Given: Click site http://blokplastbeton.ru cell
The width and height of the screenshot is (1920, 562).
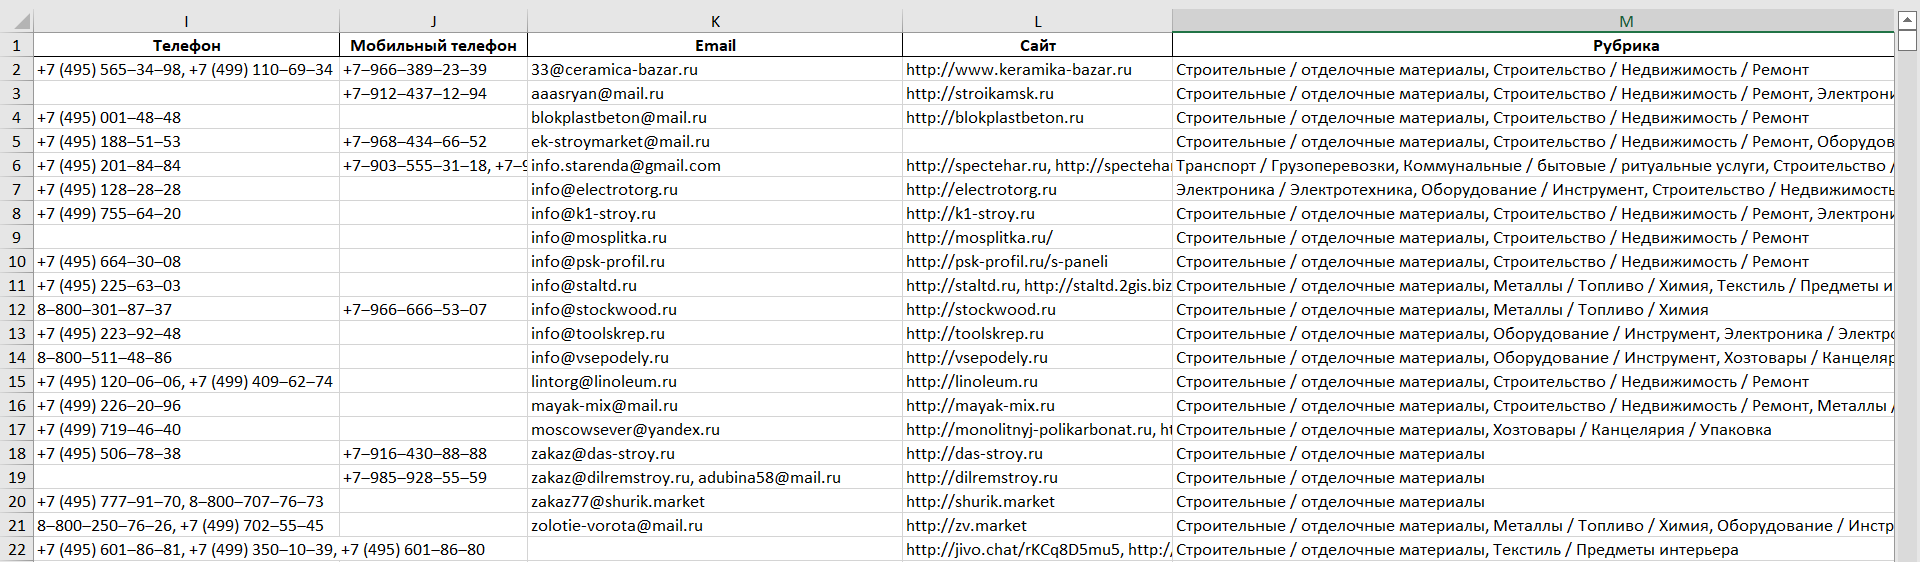Looking at the screenshot, I should [1037, 117].
